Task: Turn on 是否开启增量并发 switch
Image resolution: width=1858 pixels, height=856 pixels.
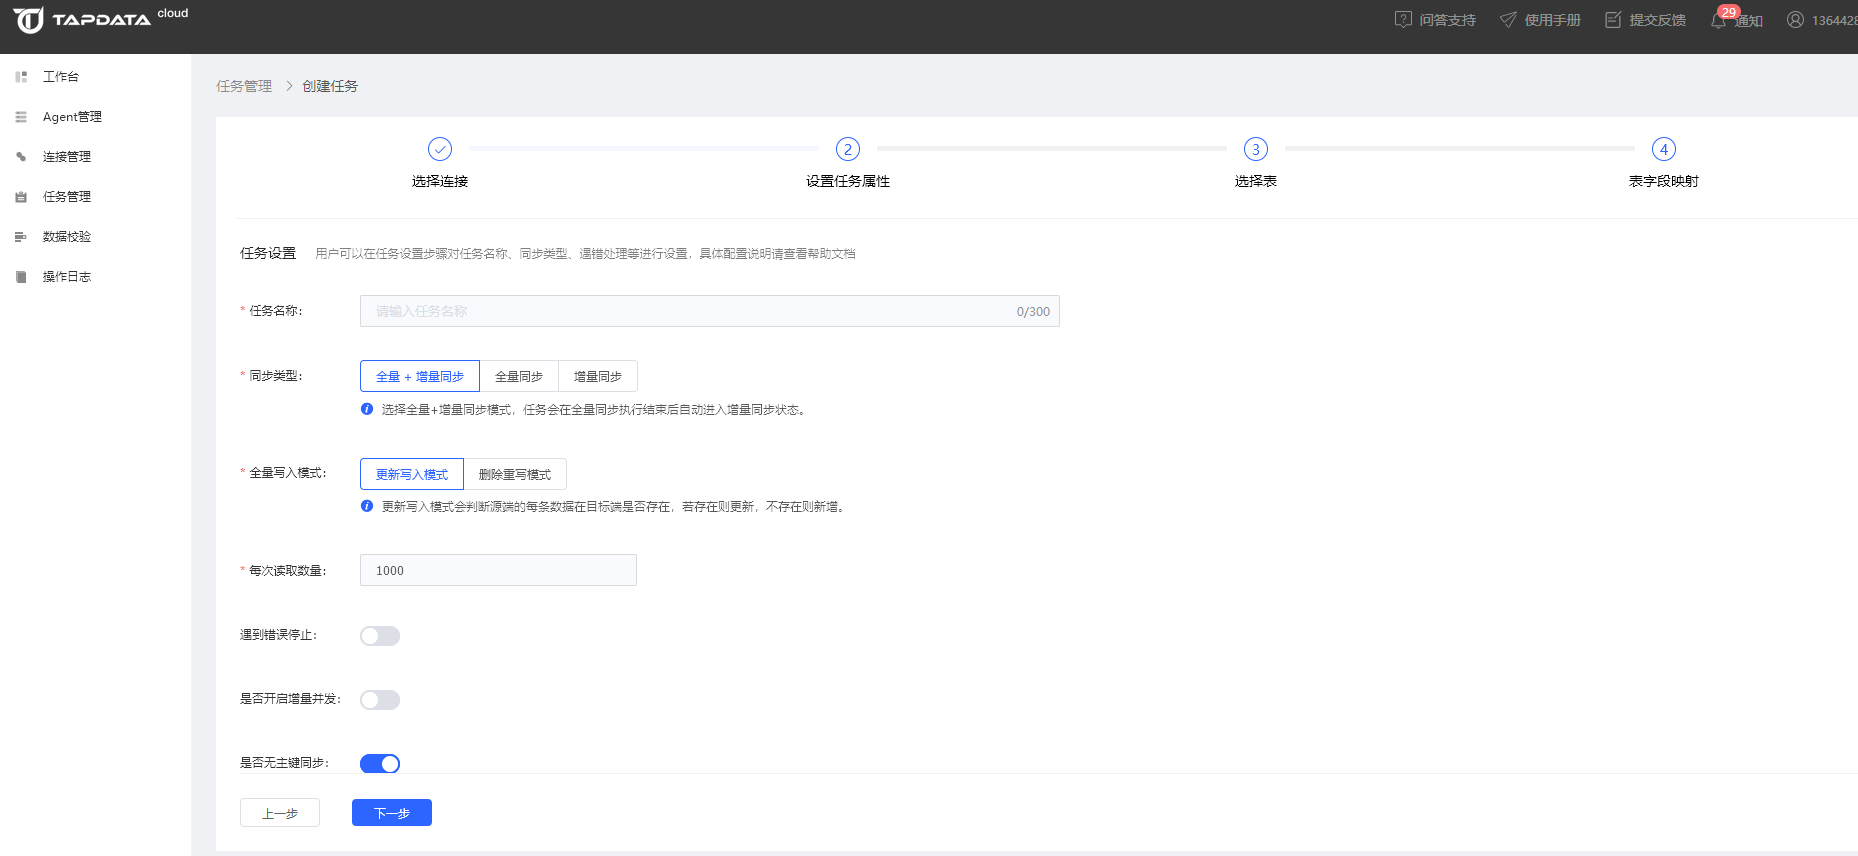Action: (380, 700)
